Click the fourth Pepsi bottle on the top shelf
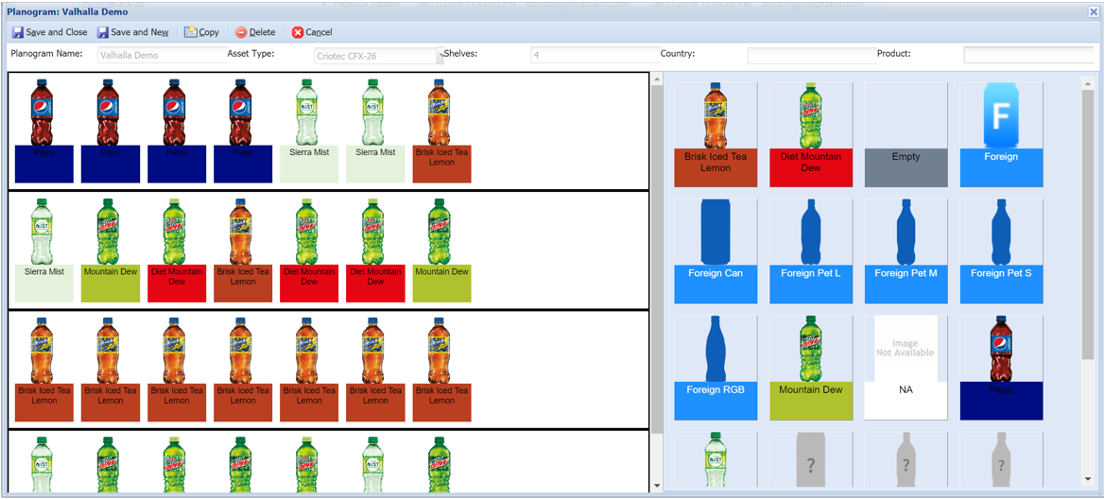Viewport: 1106px width, 499px height. tap(243, 131)
